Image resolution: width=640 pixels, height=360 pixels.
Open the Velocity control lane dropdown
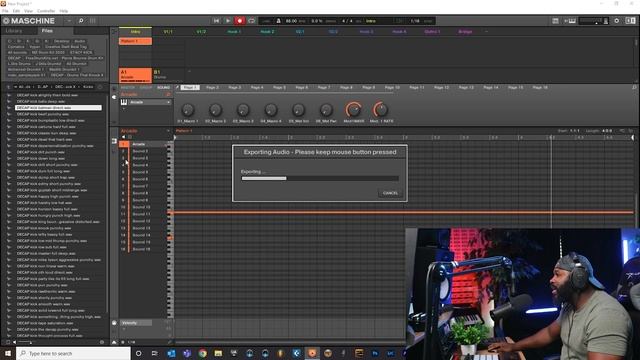coord(136,323)
